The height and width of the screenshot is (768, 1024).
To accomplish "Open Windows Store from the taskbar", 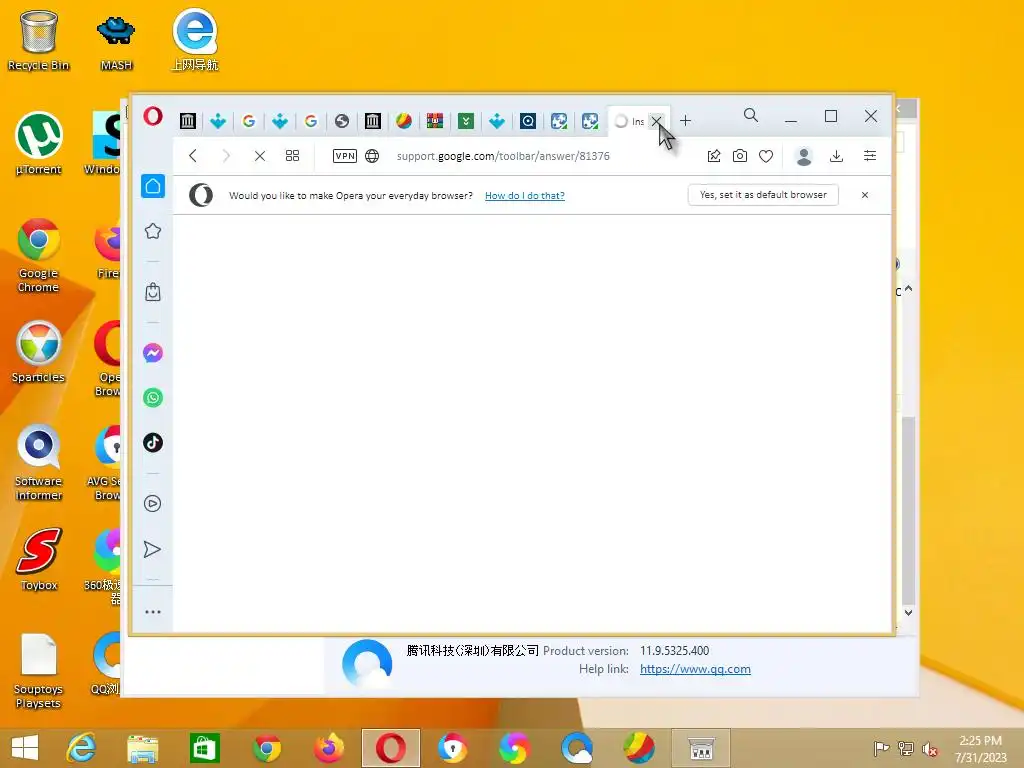I will pos(204,748).
